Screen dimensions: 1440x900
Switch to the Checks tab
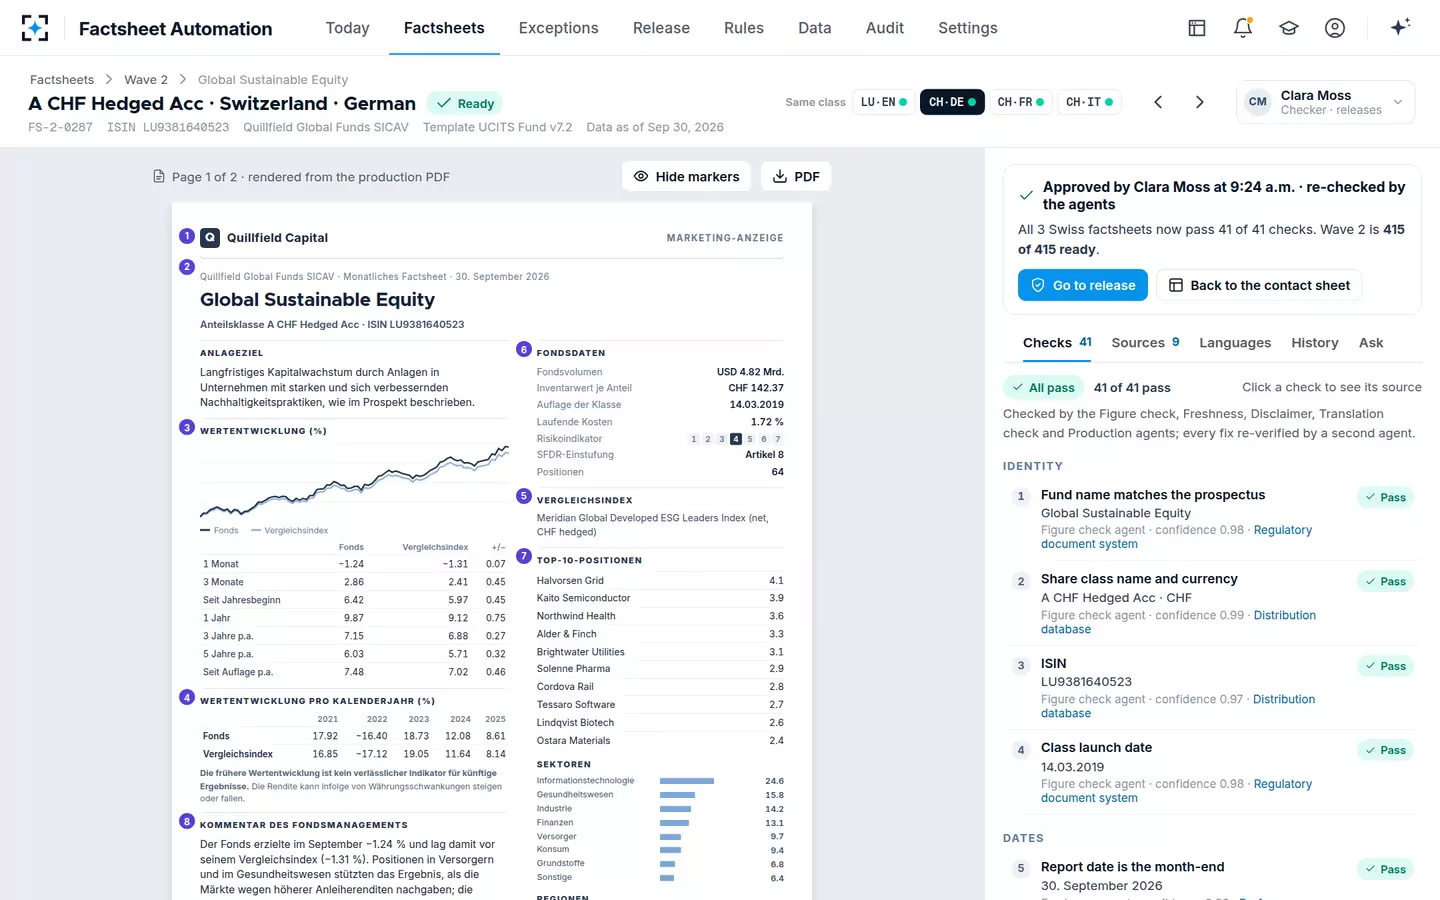point(1057,343)
